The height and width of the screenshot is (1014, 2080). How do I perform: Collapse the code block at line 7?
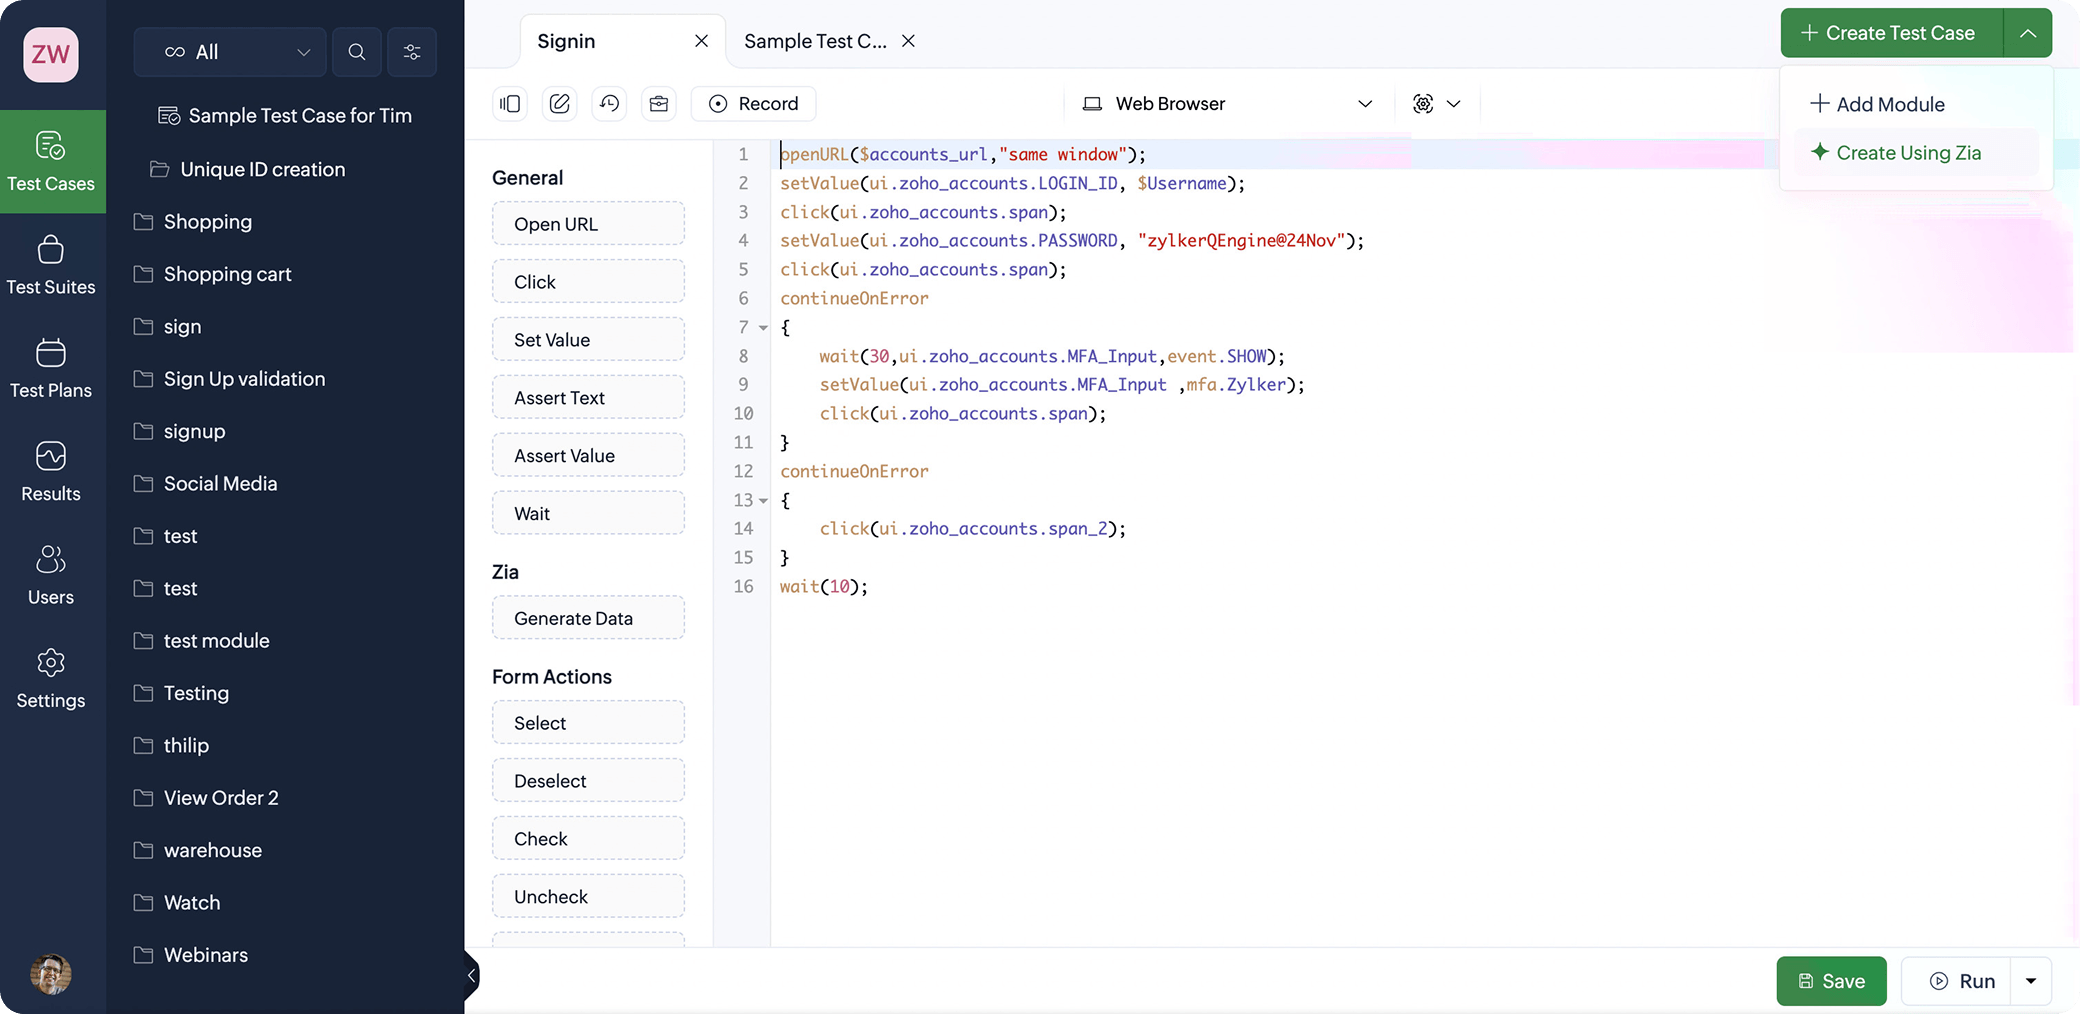click(x=763, y=328)
